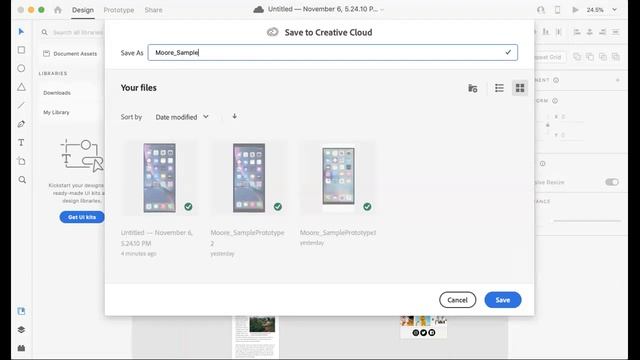The width and height of the screenshot is (640, 360).
Task: Switch to the Share tab
Action: coord(153,10)
